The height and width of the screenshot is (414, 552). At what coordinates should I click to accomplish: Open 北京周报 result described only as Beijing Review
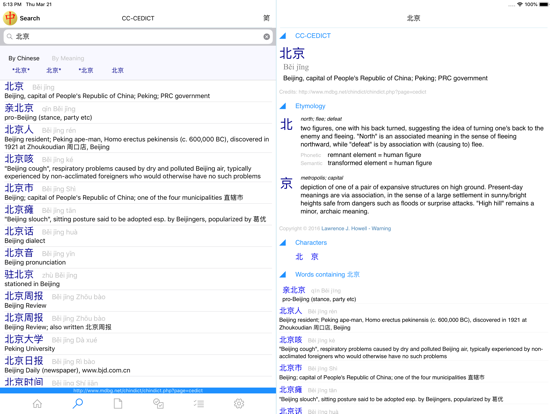pyautogui.click(x=138, y=300)
